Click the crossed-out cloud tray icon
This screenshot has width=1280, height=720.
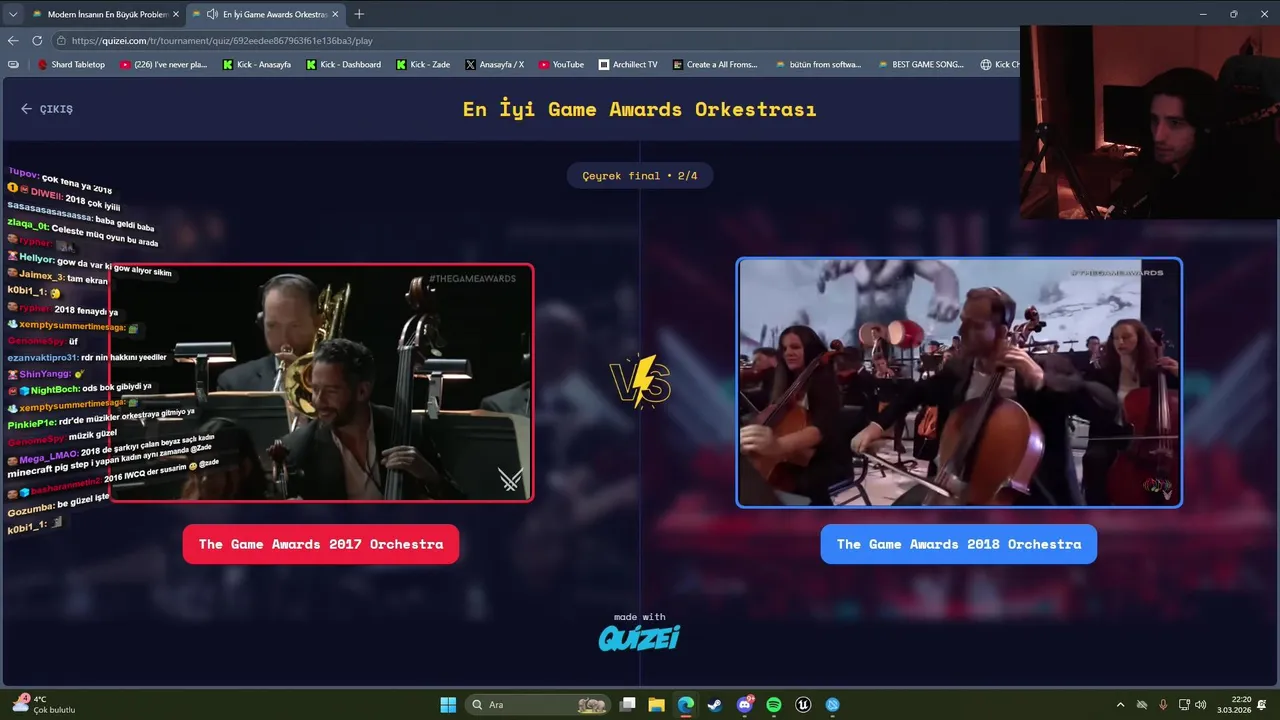tap(1141, 705)
